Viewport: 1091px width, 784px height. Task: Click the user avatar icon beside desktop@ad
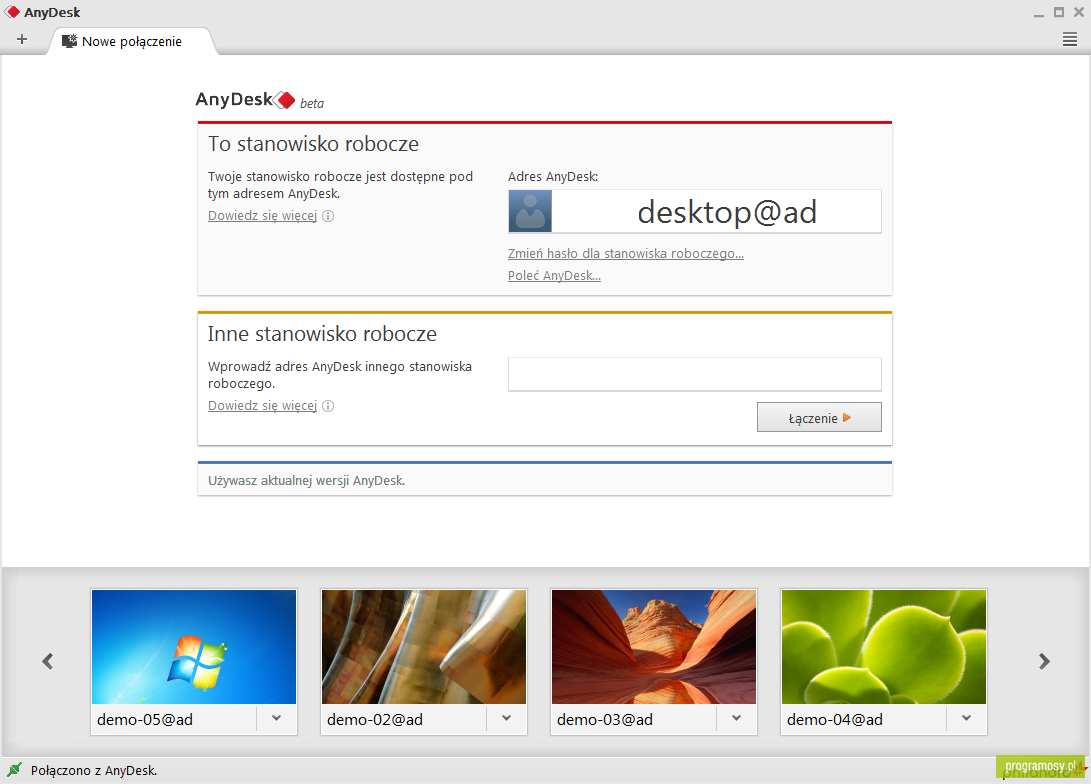pos(530,211)
